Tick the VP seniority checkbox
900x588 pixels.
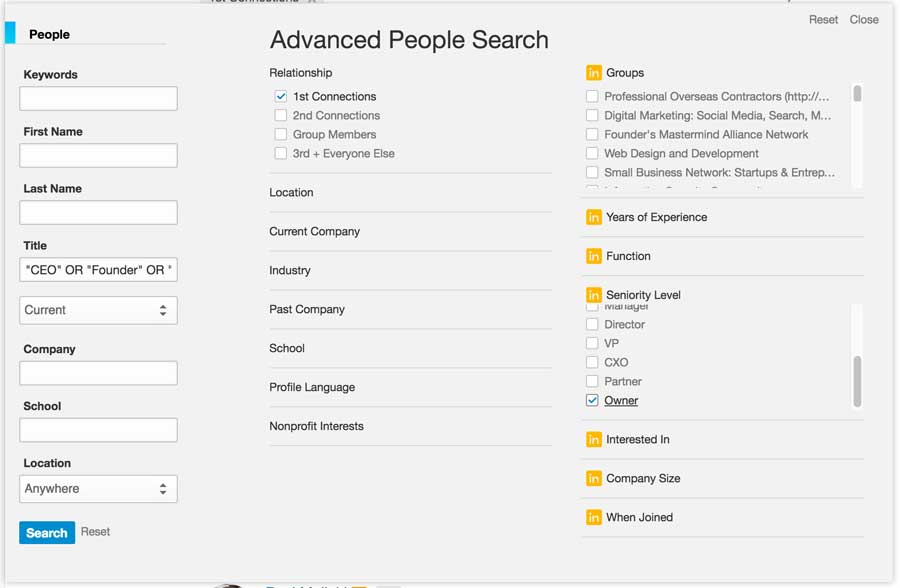coord(592,343)
